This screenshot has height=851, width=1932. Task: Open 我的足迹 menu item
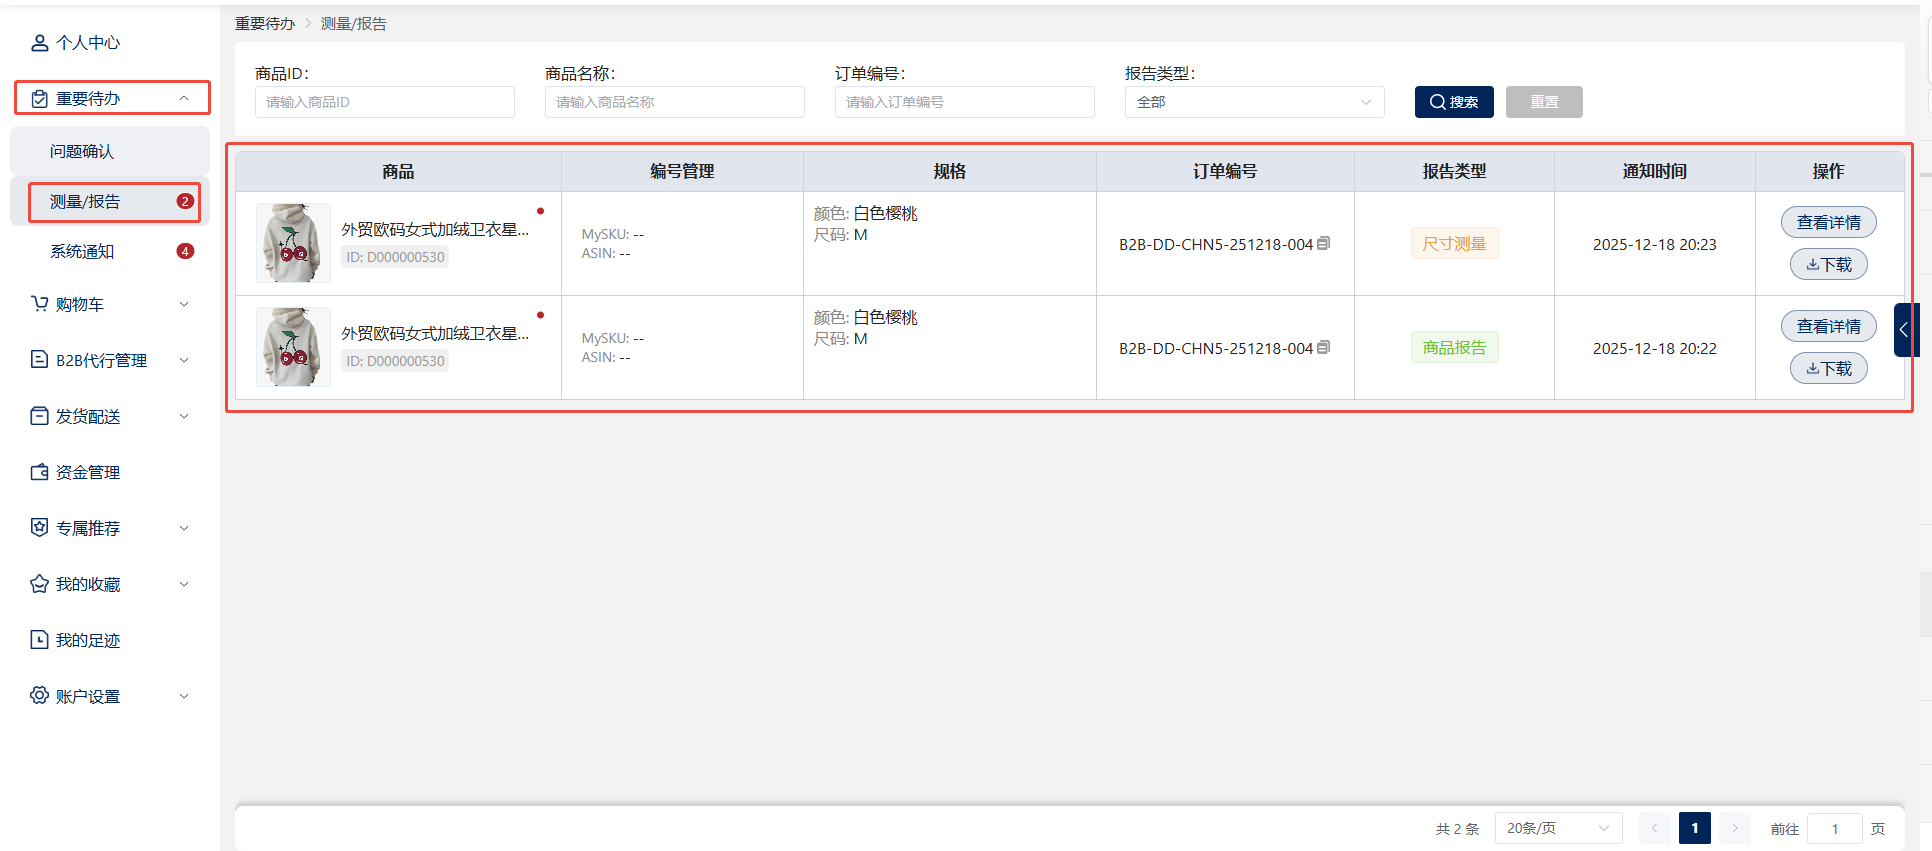tap(110, 640)
